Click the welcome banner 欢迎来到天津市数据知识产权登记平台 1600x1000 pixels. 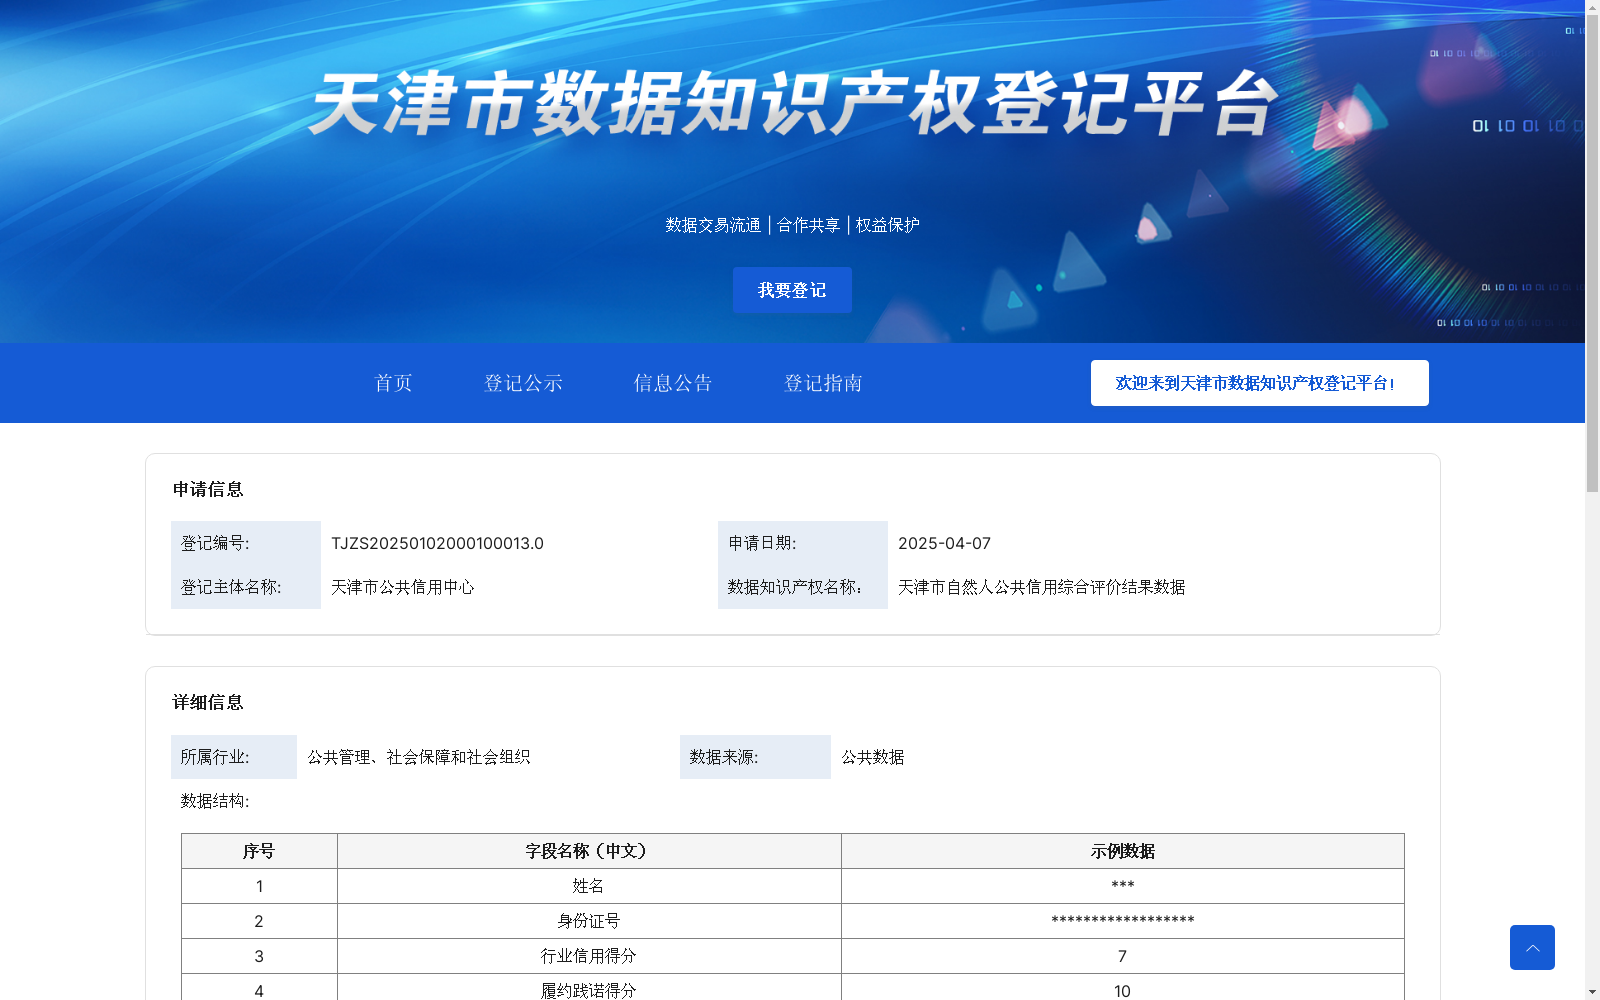(1259, 383)
